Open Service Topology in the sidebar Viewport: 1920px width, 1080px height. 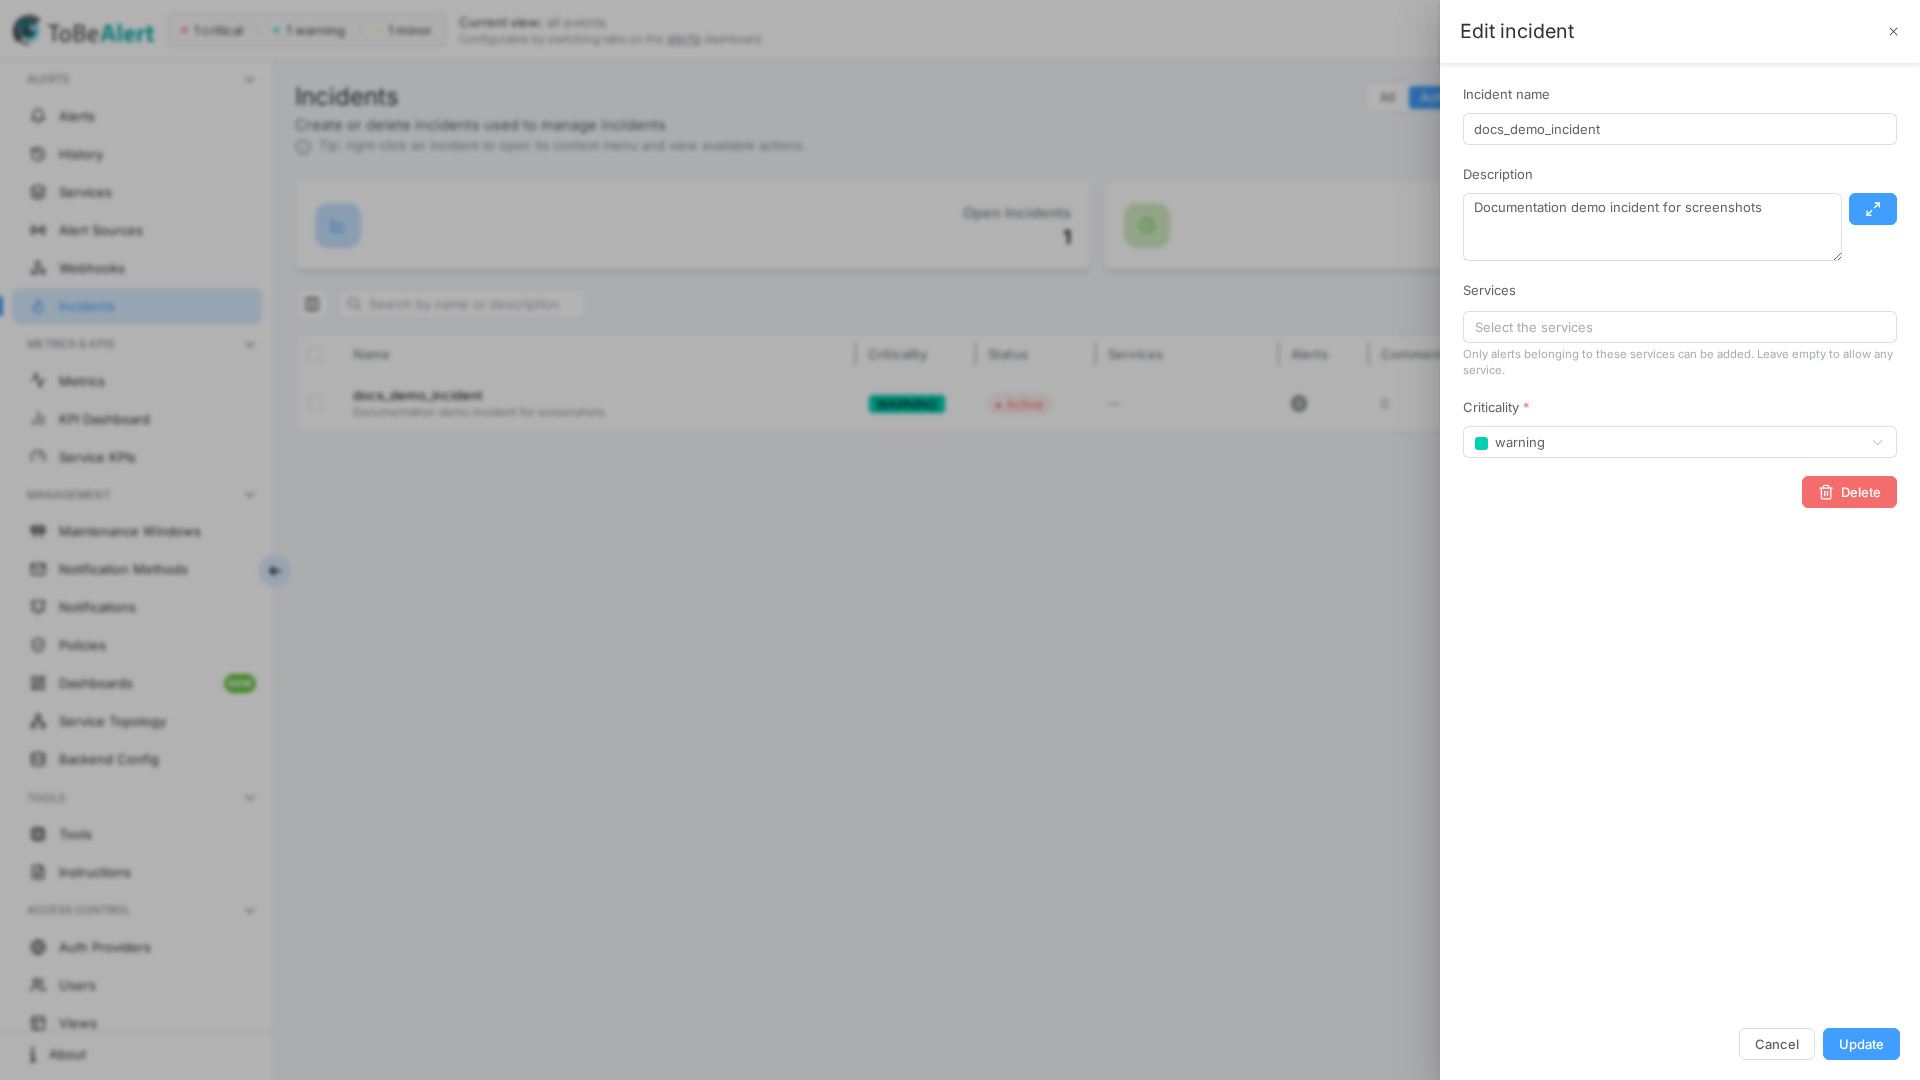(137, 721)
